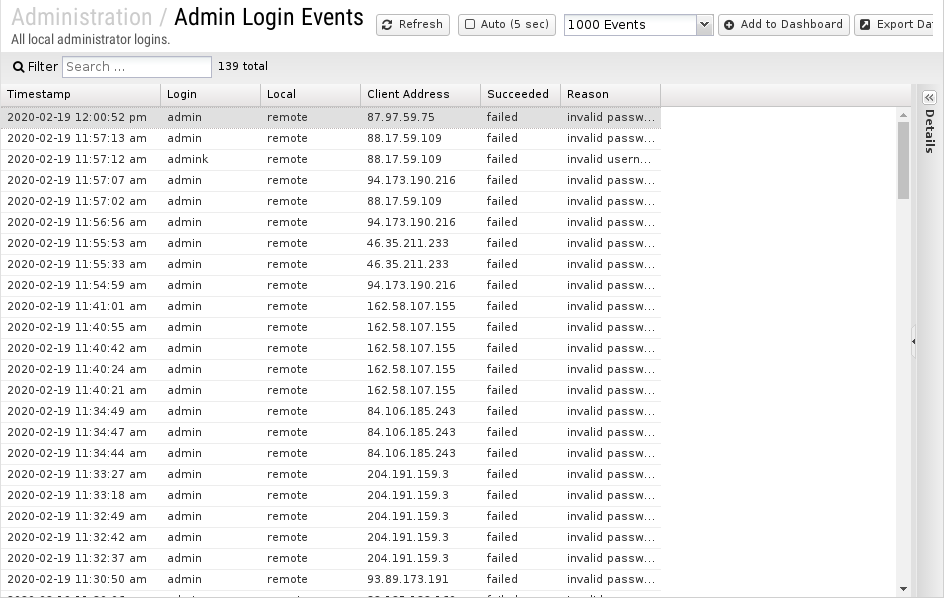This screenshot has width=944, height=598.
Task: Select row with timestamp 11:56:56 am
Action: point(331,223)
